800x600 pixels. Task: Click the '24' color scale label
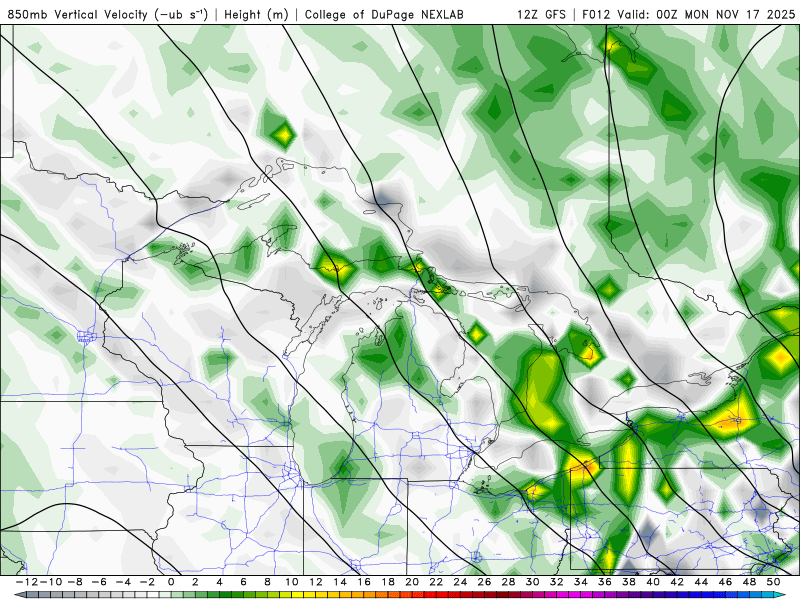[x=460, y=582]
